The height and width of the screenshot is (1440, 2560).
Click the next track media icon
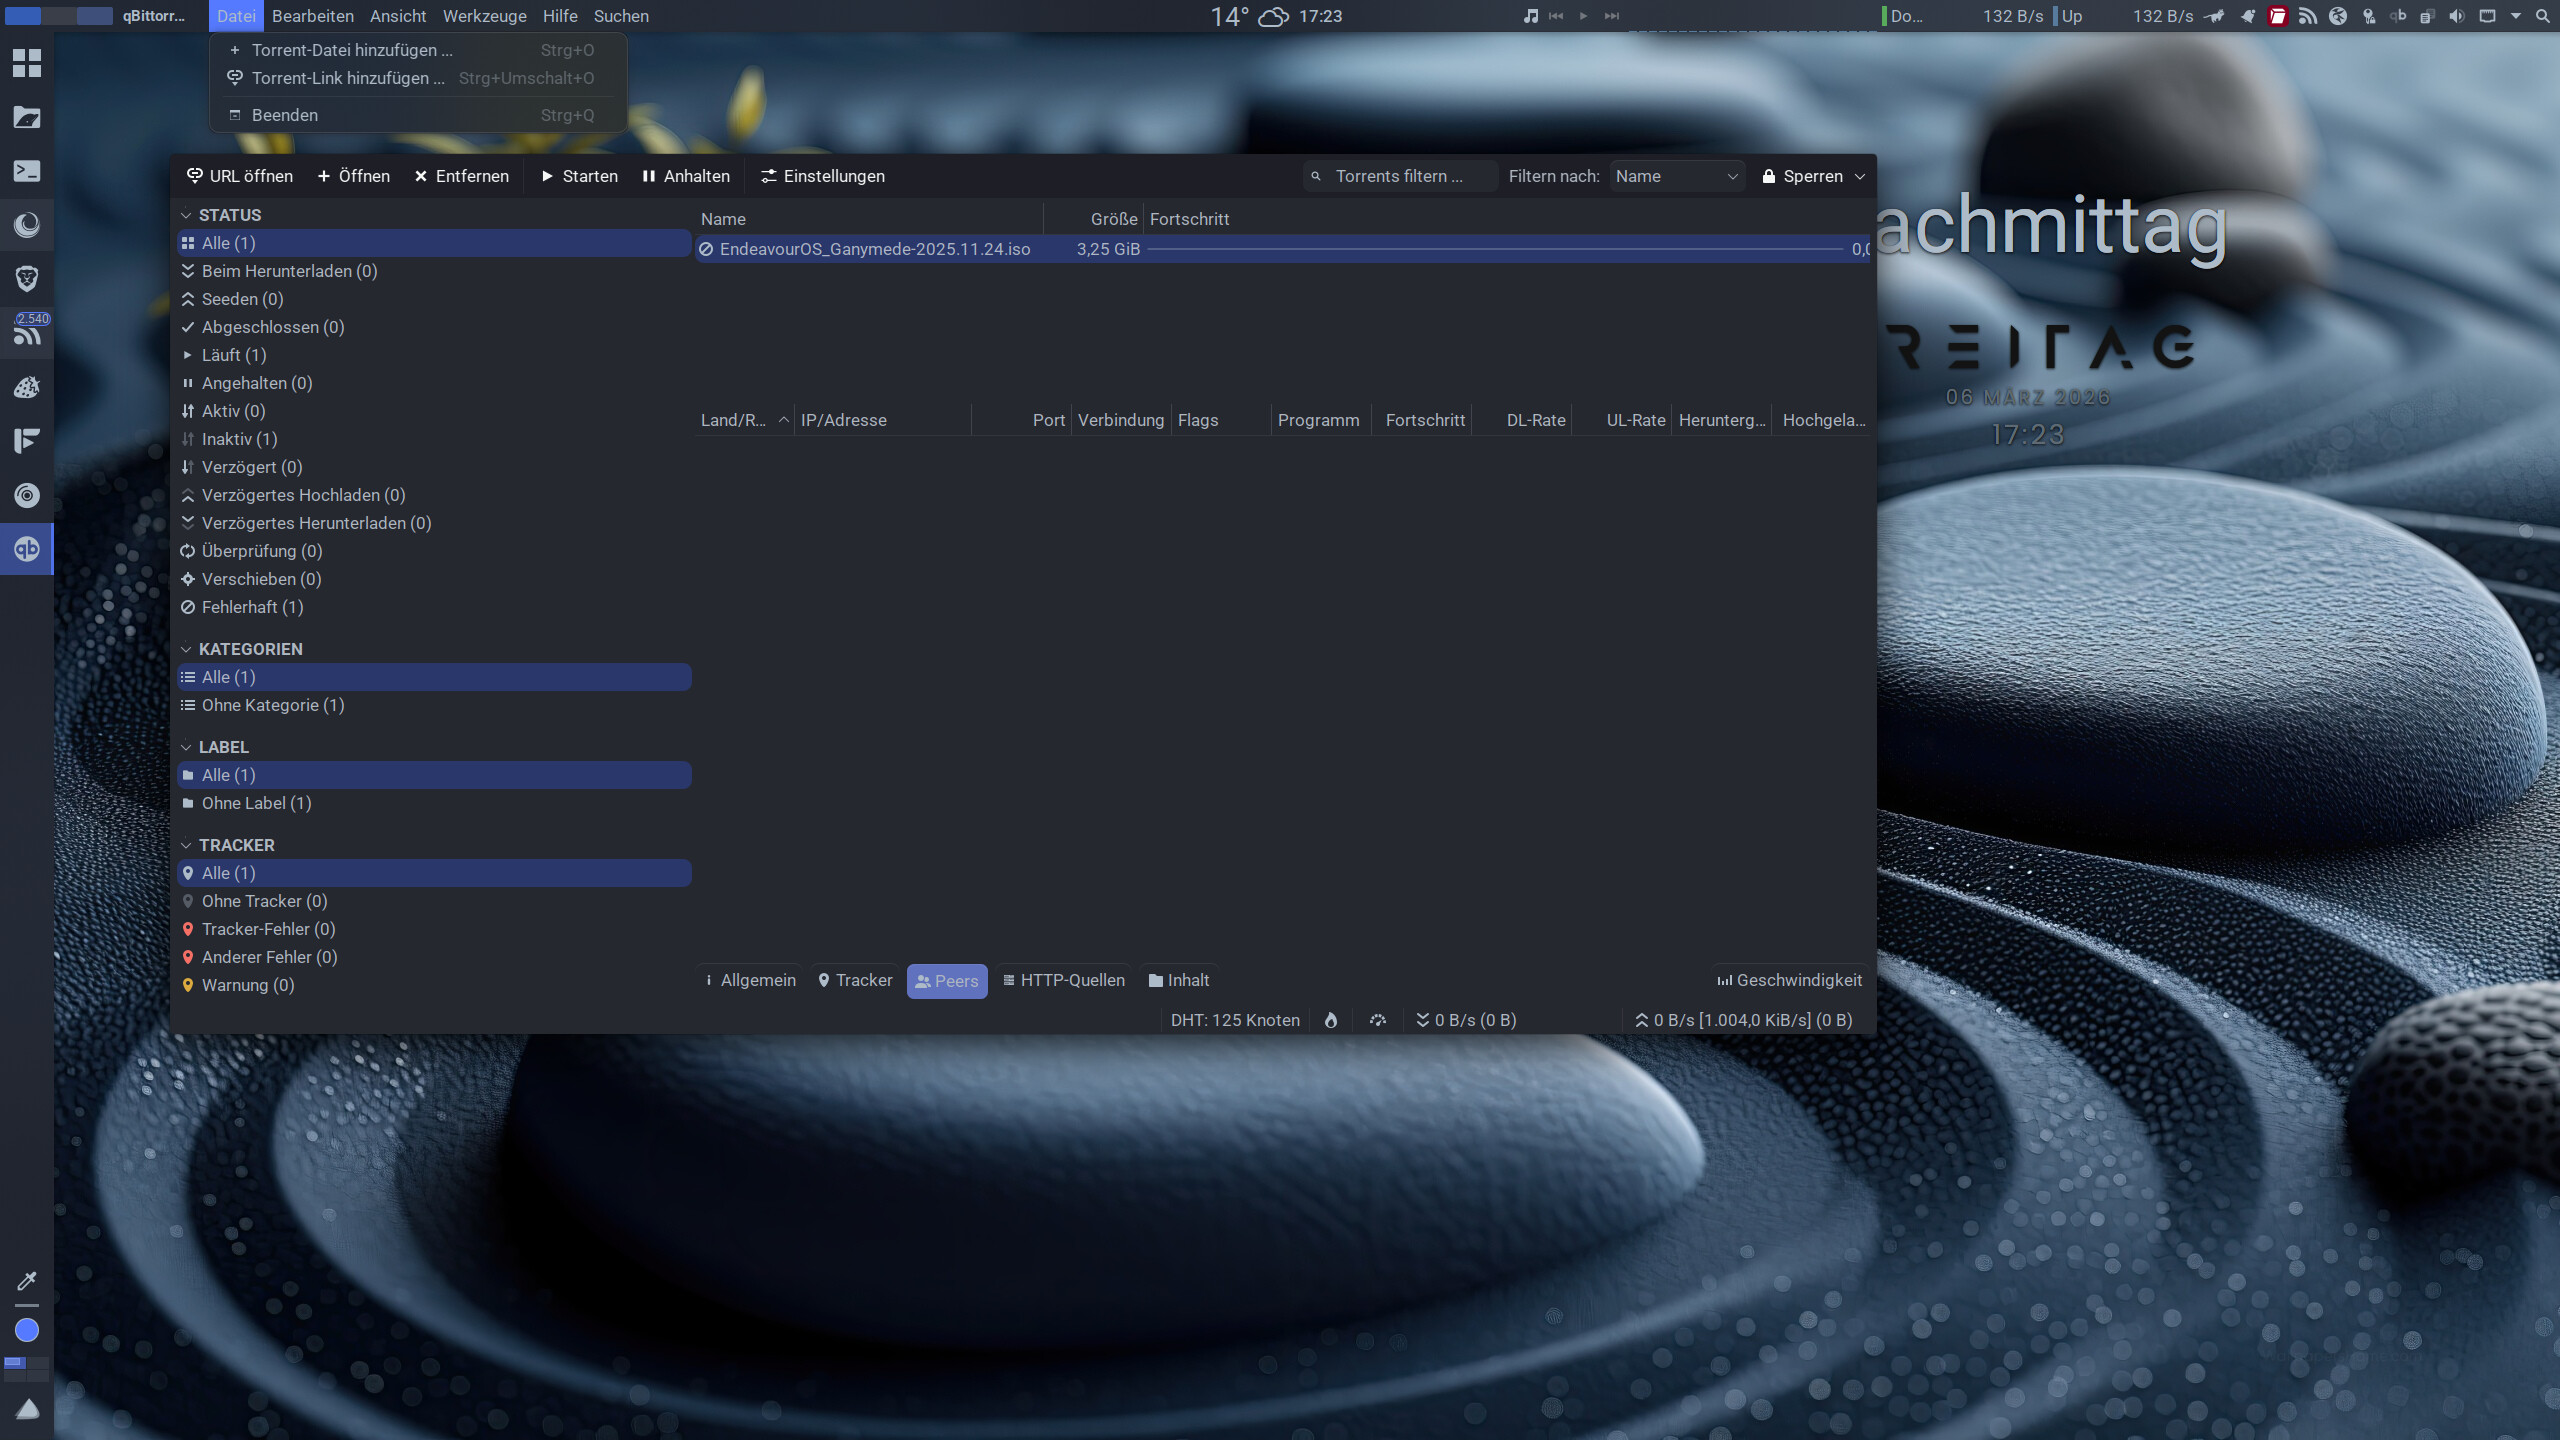[x=1611, y=16]
